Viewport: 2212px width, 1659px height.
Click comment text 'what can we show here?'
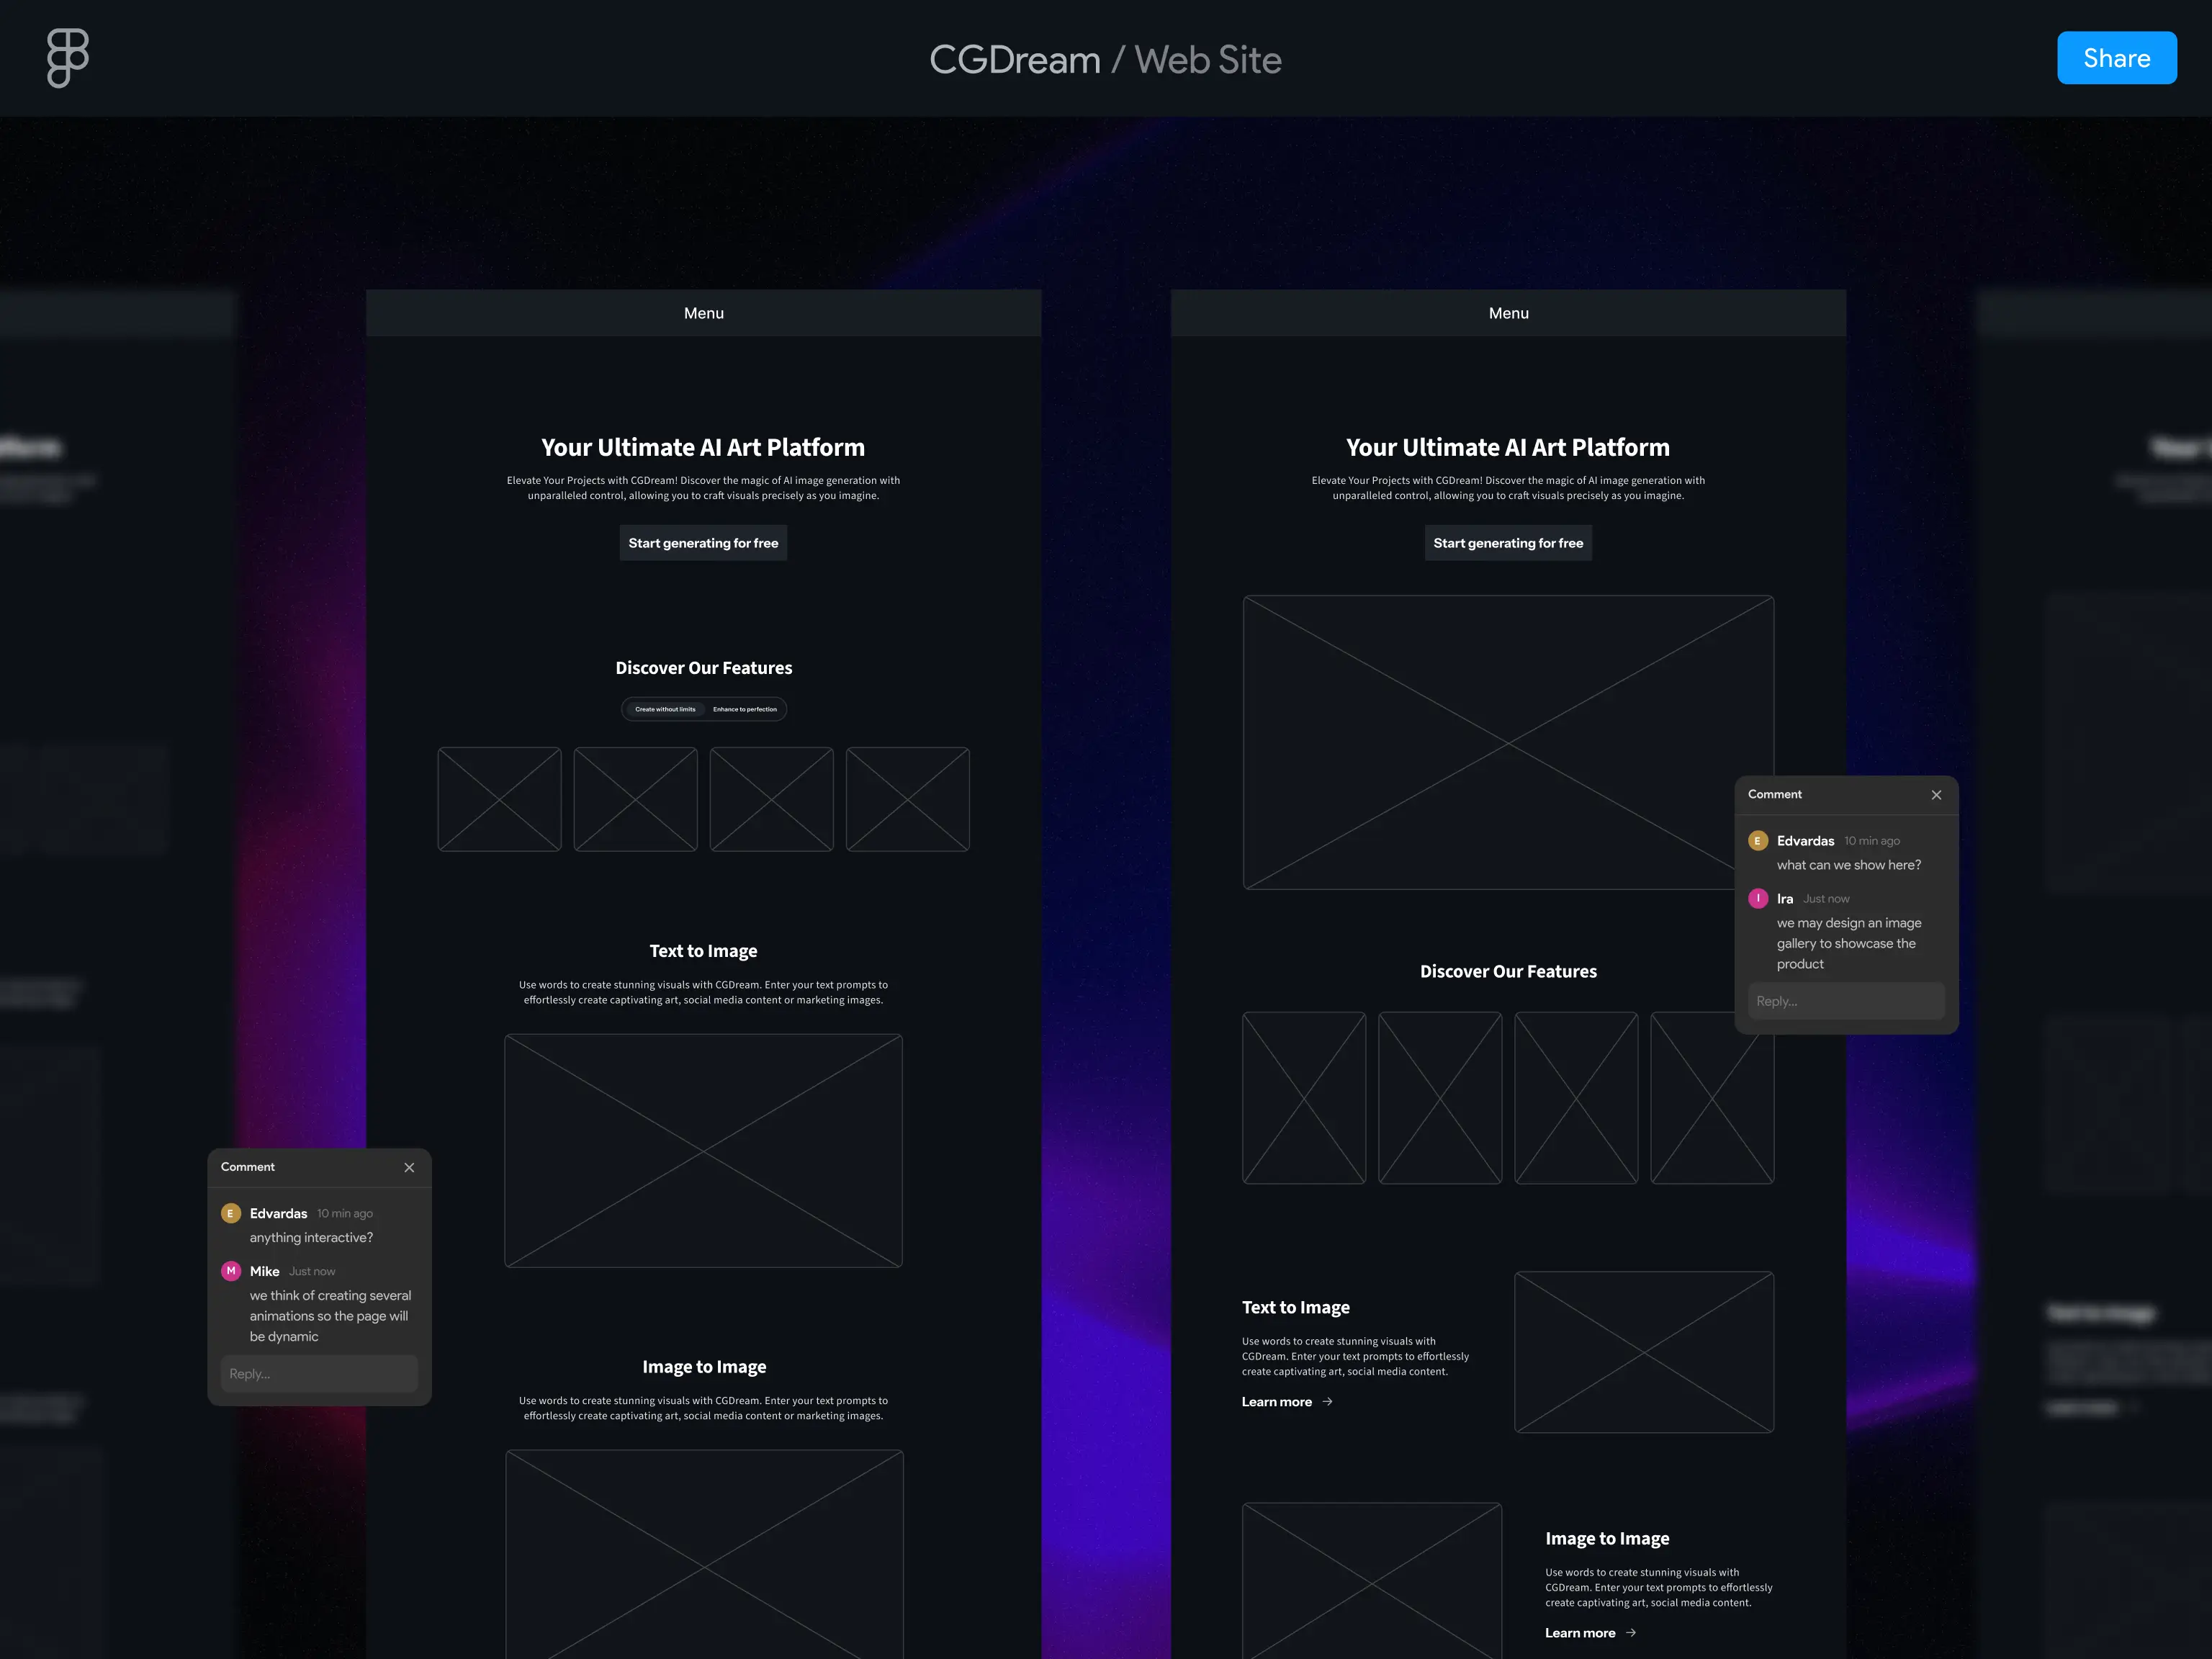coord(1848,865)
